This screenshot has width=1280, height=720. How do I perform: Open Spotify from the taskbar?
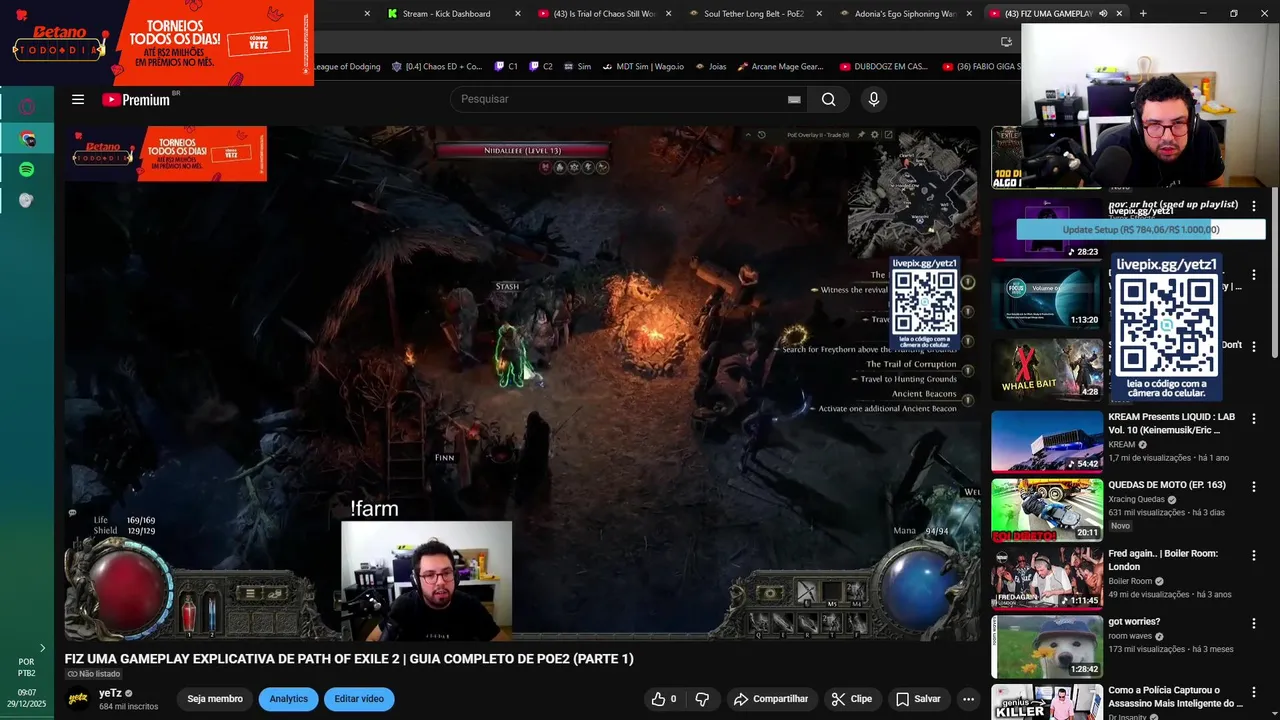click(x=27, y=169)
